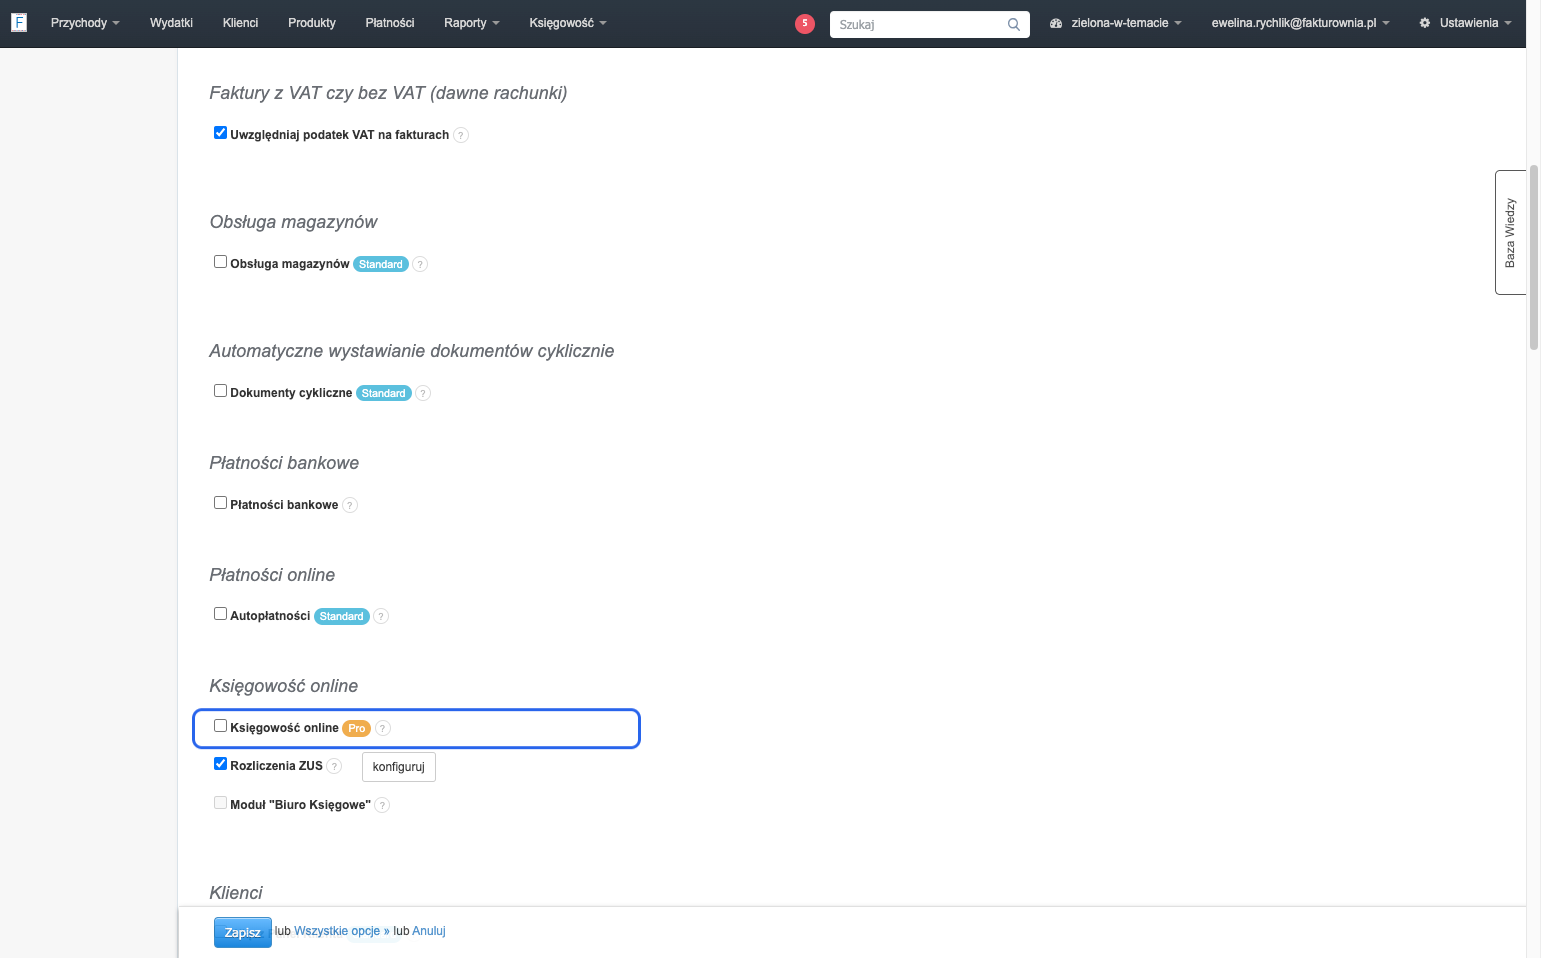
Task: Open the red notifications badge
Action: coord(805,24)
